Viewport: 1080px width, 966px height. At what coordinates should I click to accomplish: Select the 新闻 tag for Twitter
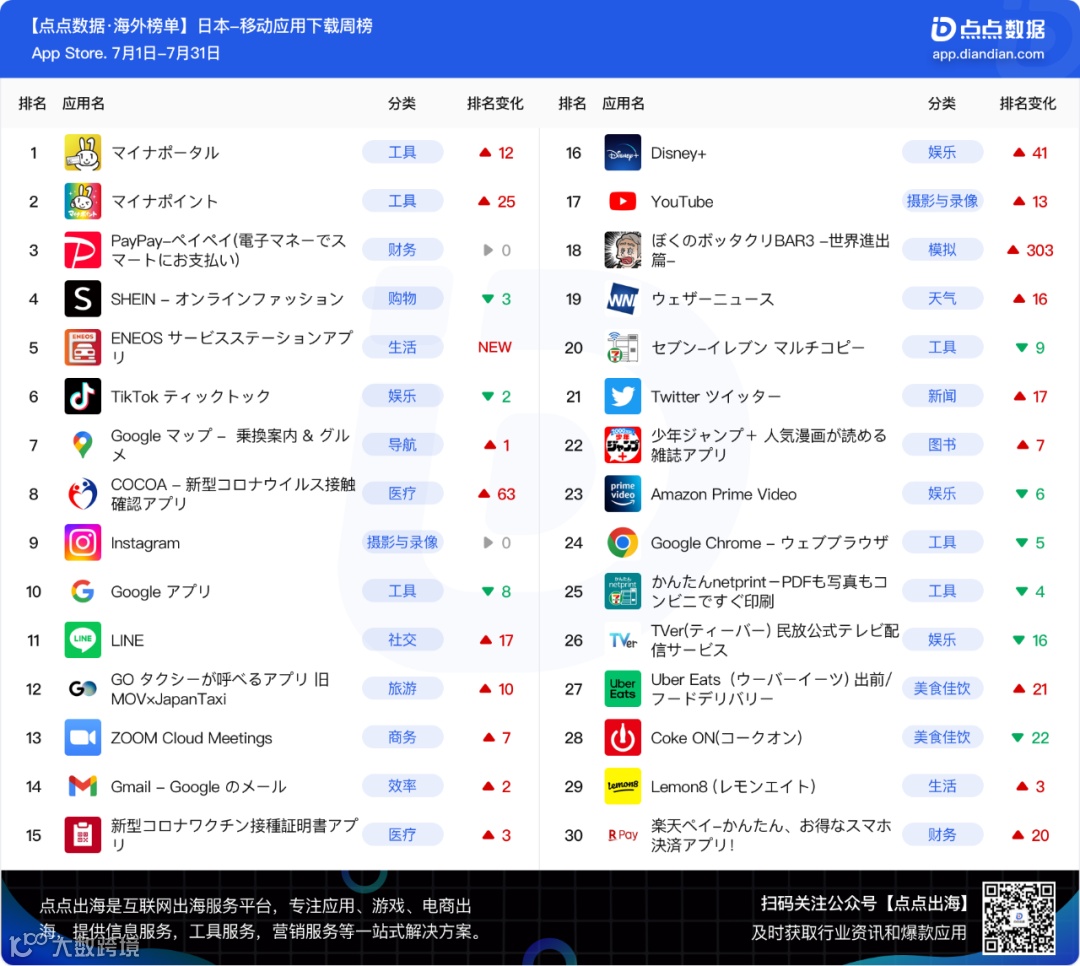(942, 395)
